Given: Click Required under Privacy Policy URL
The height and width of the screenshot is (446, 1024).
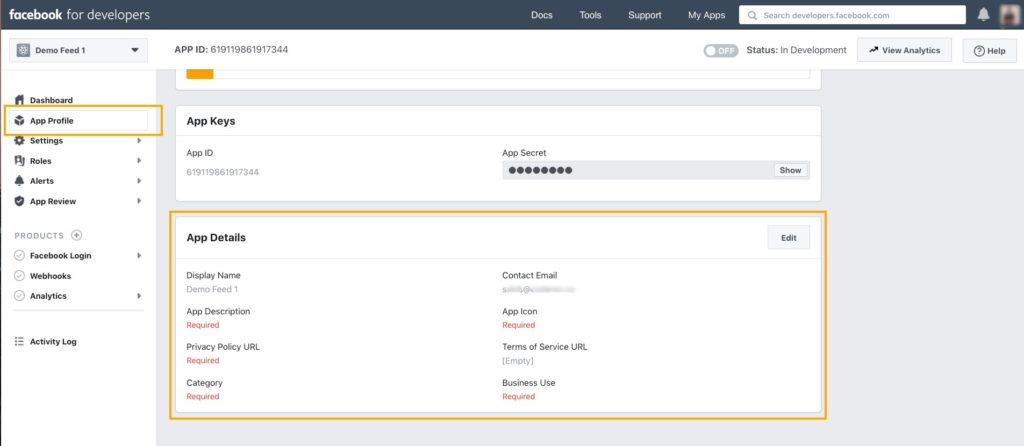Looking at the screenshot, I should pos(202,360).
